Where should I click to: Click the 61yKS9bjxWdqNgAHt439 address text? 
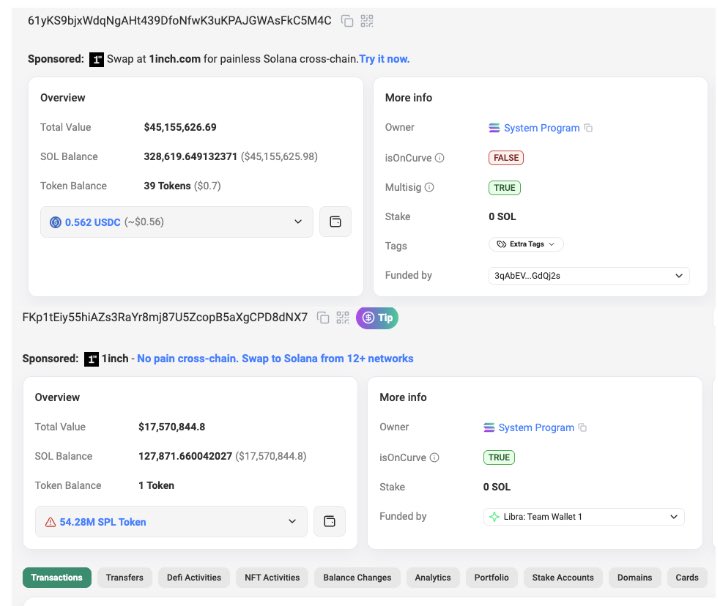180,21
